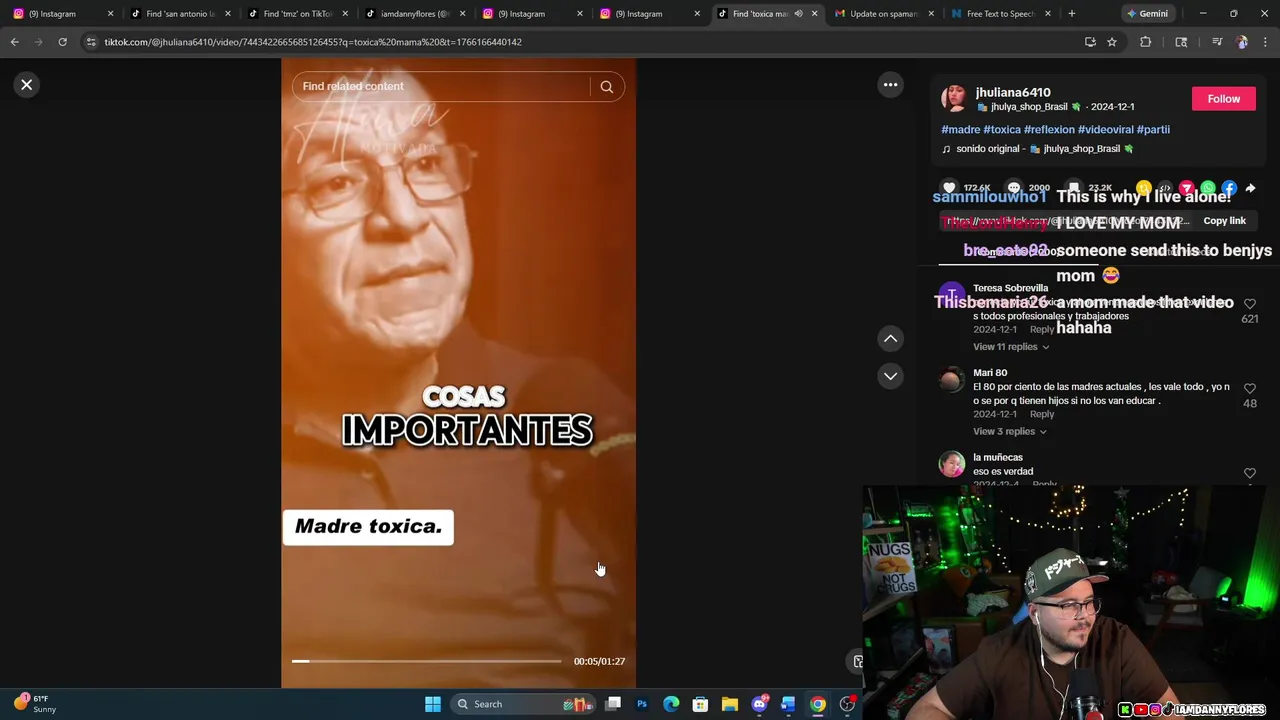Screen dimensions: 1280x720
Task: Open Mari 80 commenter avatar
Action: tap(952, 380)
